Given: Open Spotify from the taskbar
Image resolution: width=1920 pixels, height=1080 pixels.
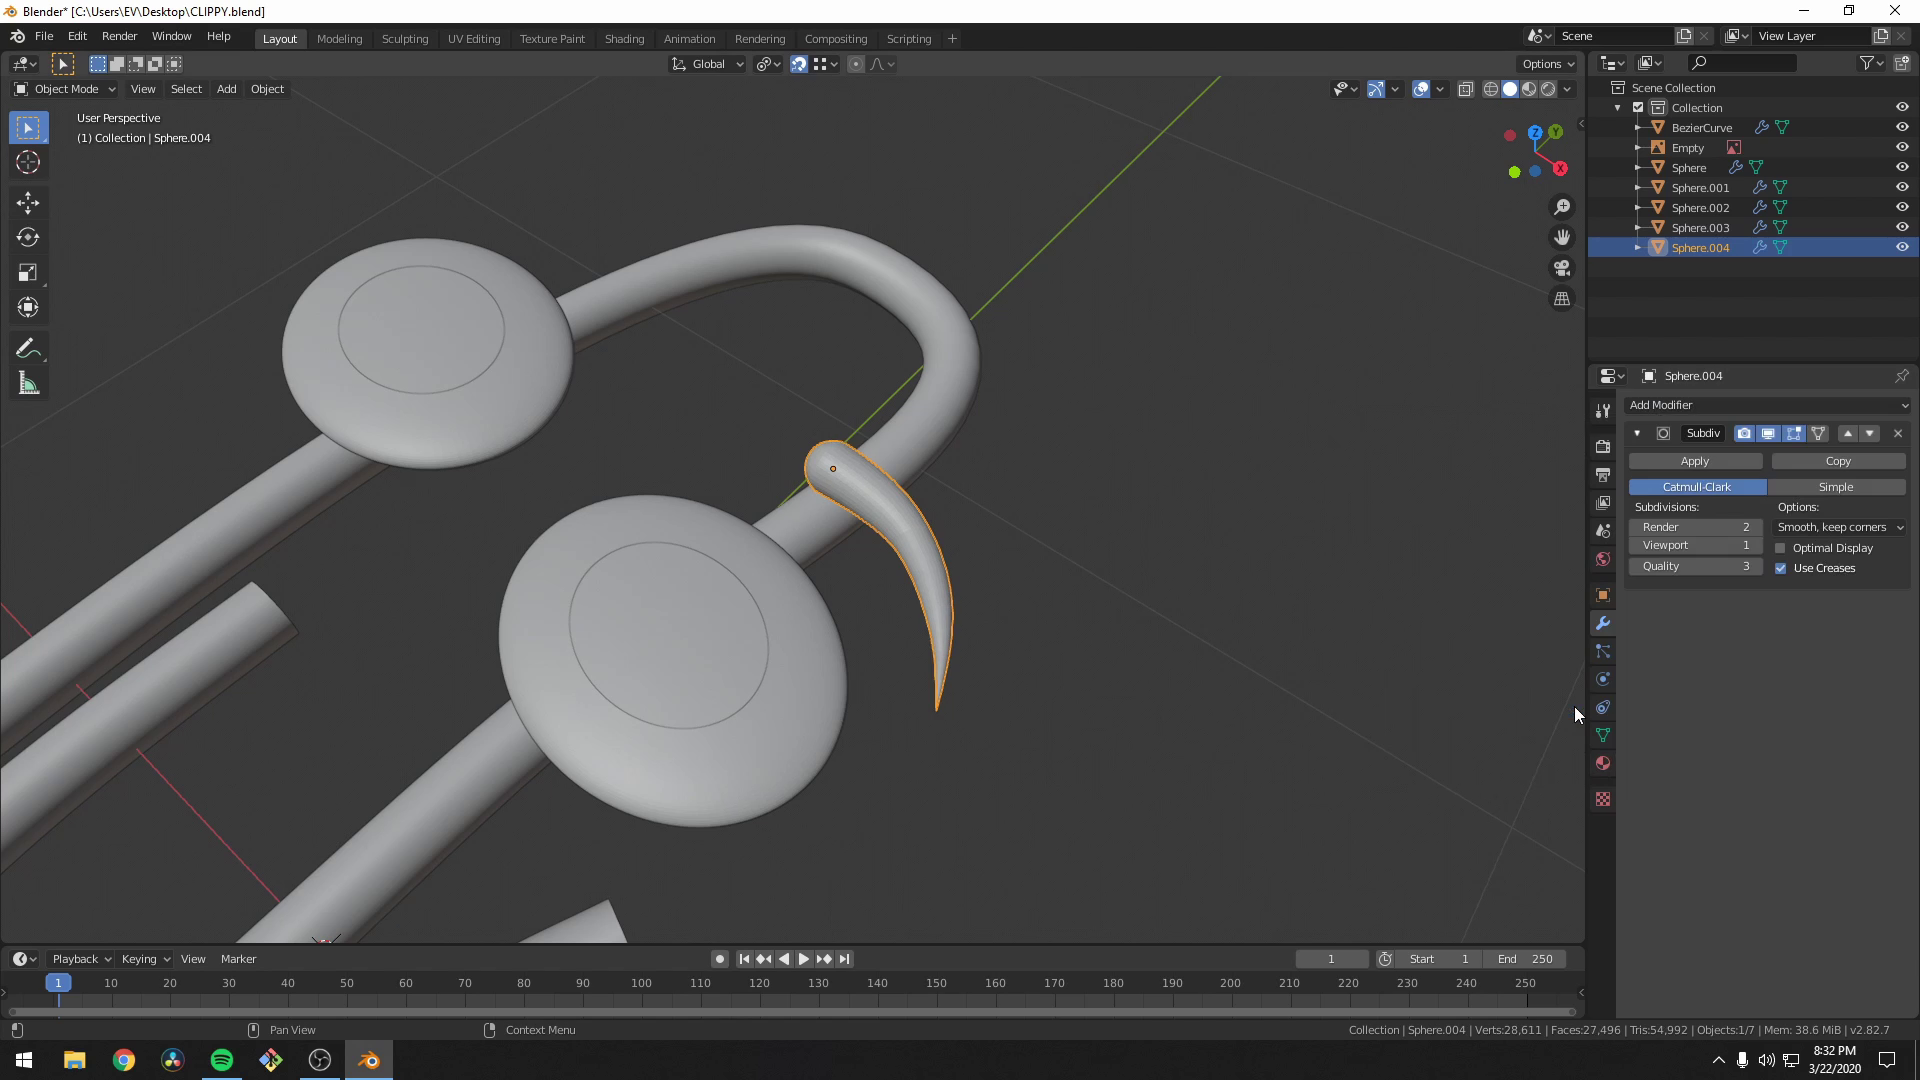Looking at the screenshot, I should click(221, 1059).
